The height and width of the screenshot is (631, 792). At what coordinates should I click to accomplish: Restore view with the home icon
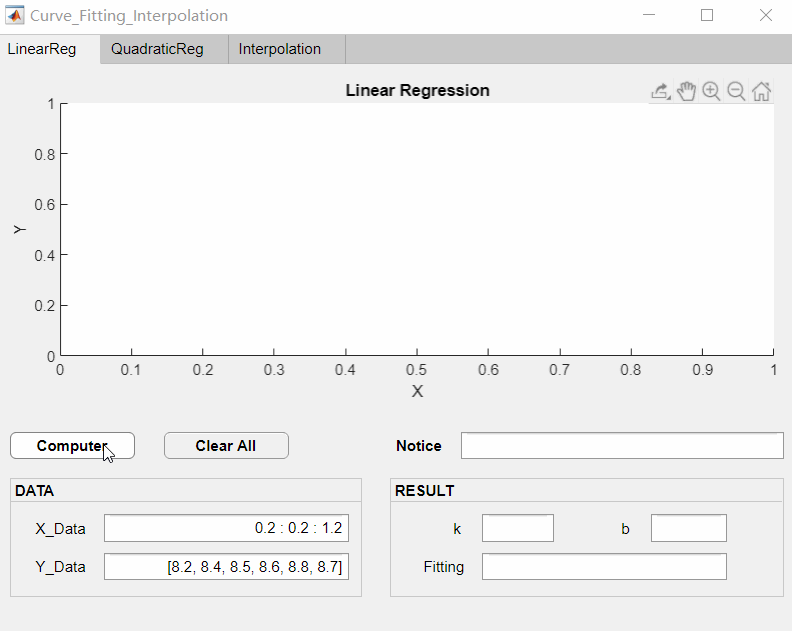[762, 91]
